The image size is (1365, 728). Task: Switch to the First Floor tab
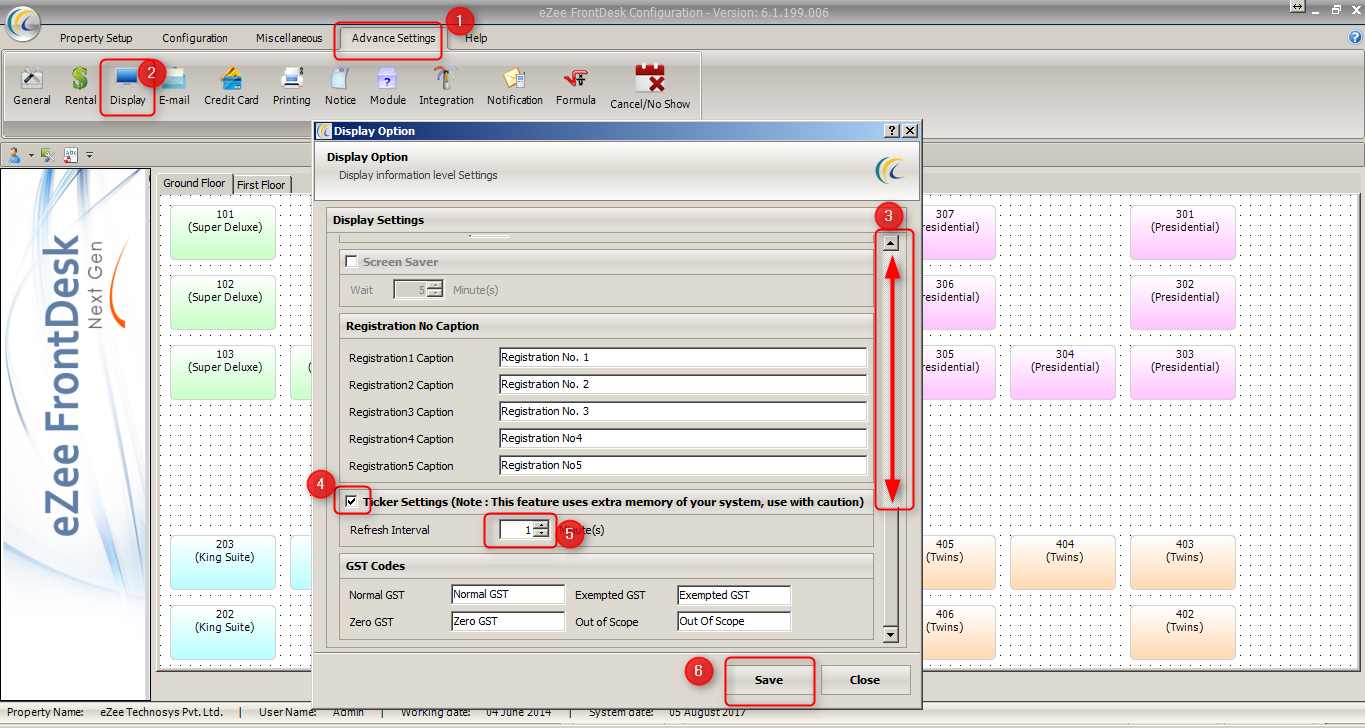[262, 185]
